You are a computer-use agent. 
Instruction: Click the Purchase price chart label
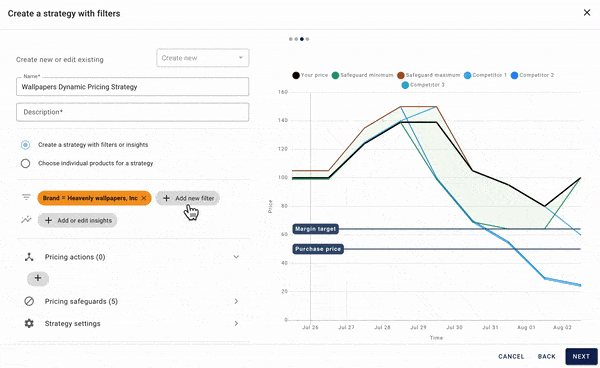[318, 249]
